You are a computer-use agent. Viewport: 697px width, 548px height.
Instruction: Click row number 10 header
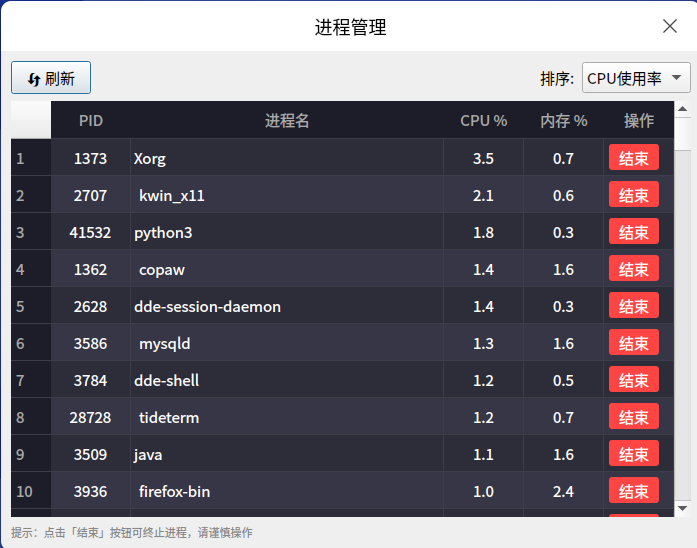[31, 491]
